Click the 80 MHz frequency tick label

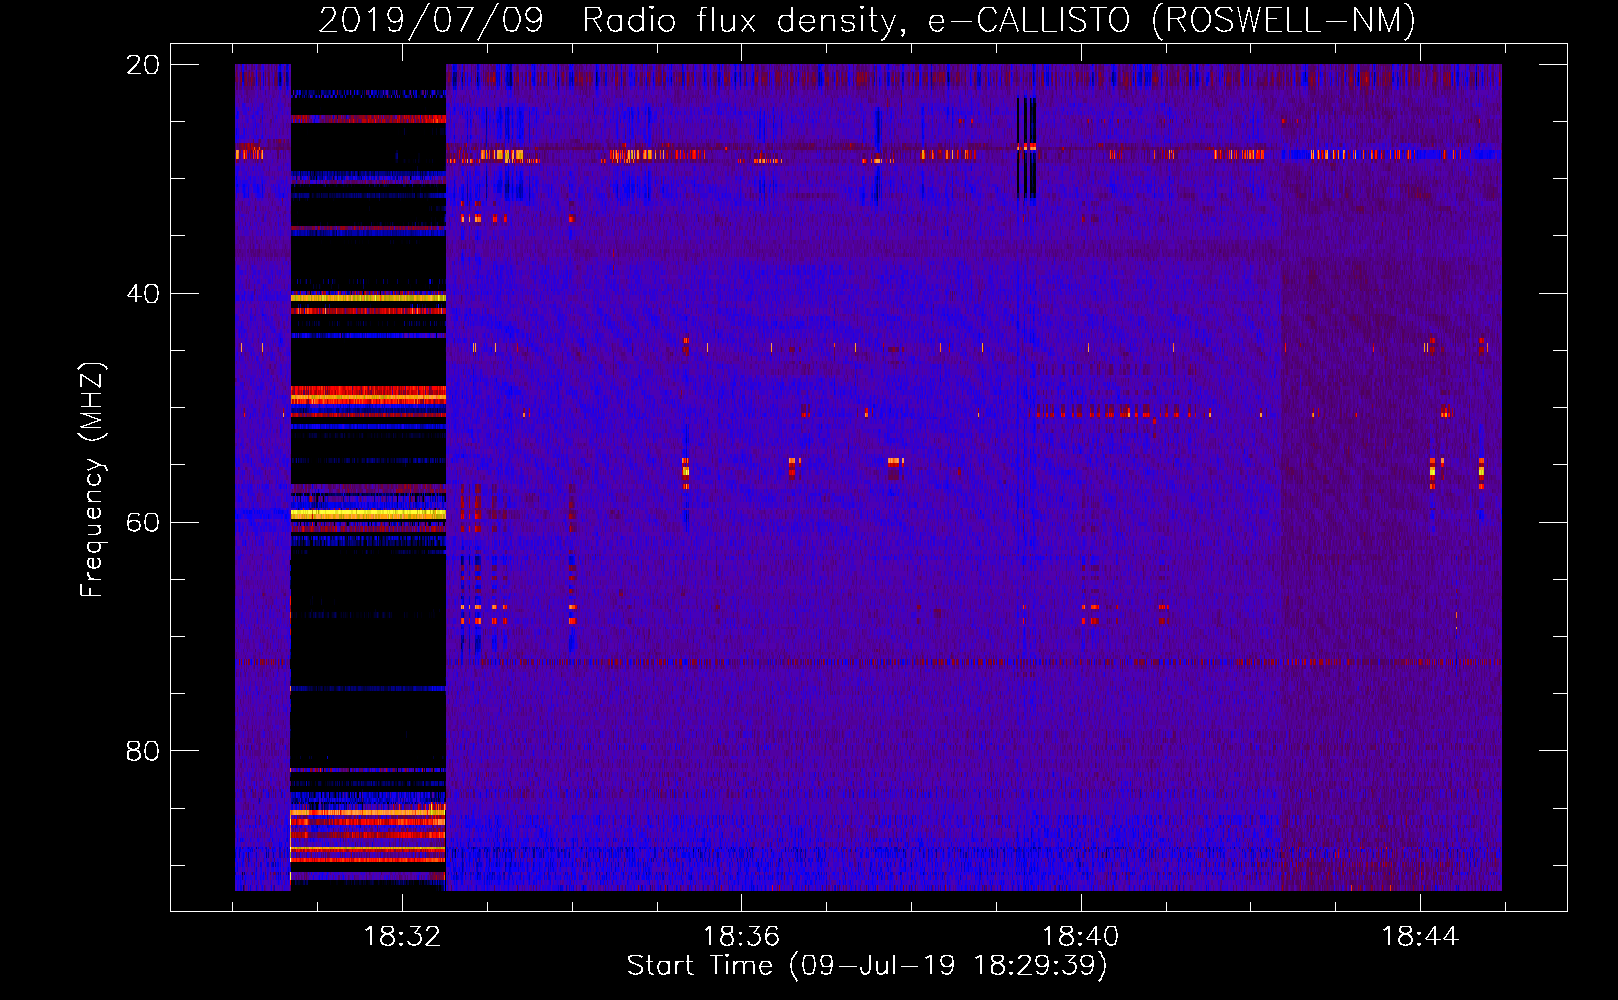click(142, 751)
